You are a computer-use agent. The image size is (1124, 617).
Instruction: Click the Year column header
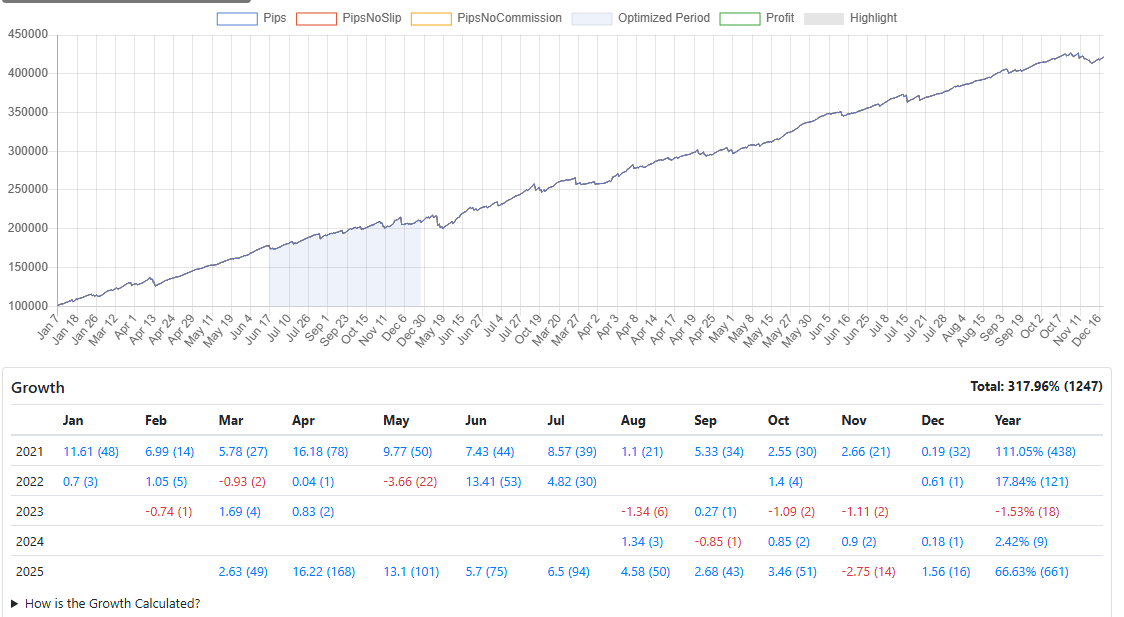(1007, 421)
